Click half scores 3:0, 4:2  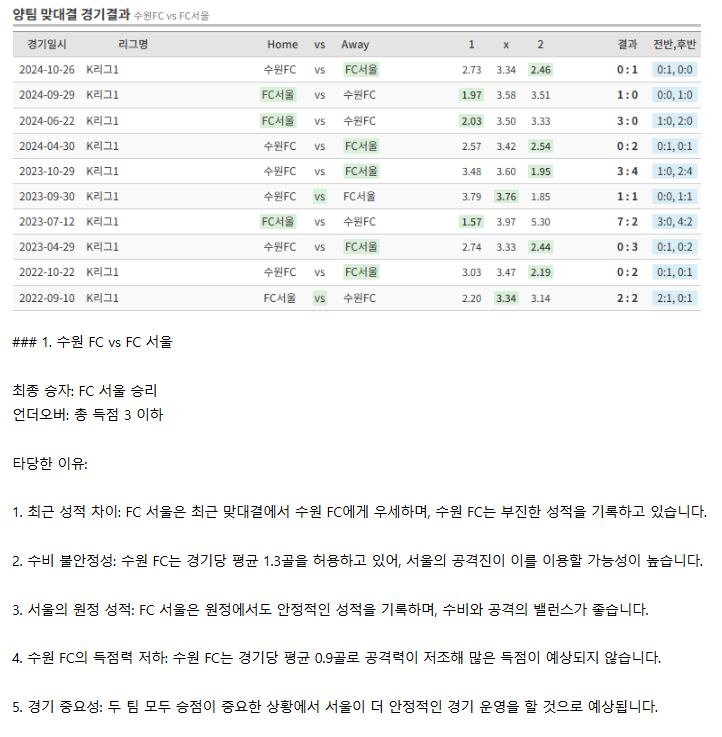[675, 222]
